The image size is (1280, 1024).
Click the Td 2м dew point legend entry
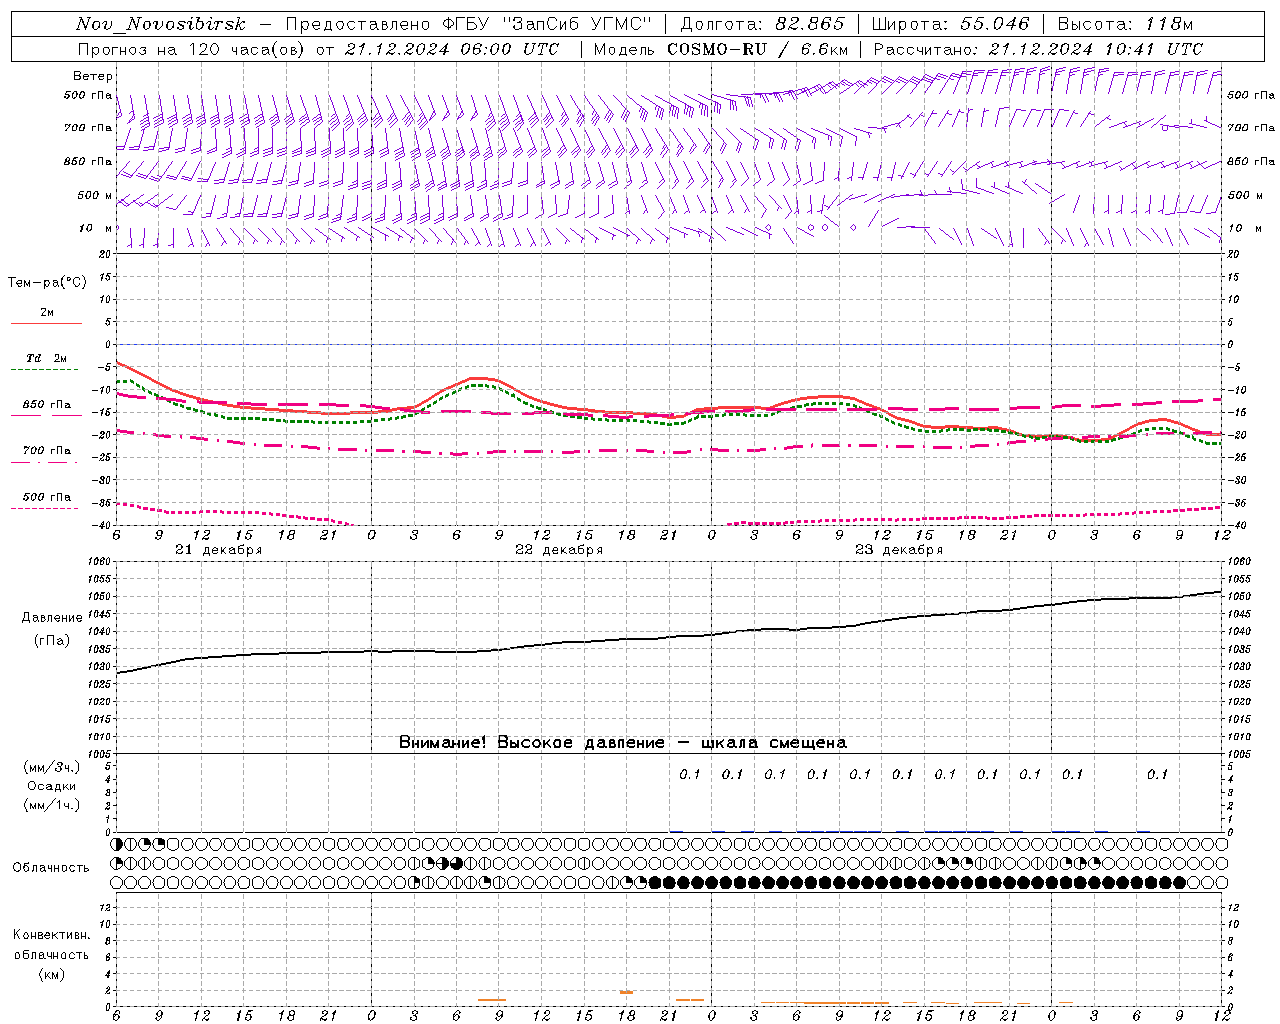(x=46, y=358)
